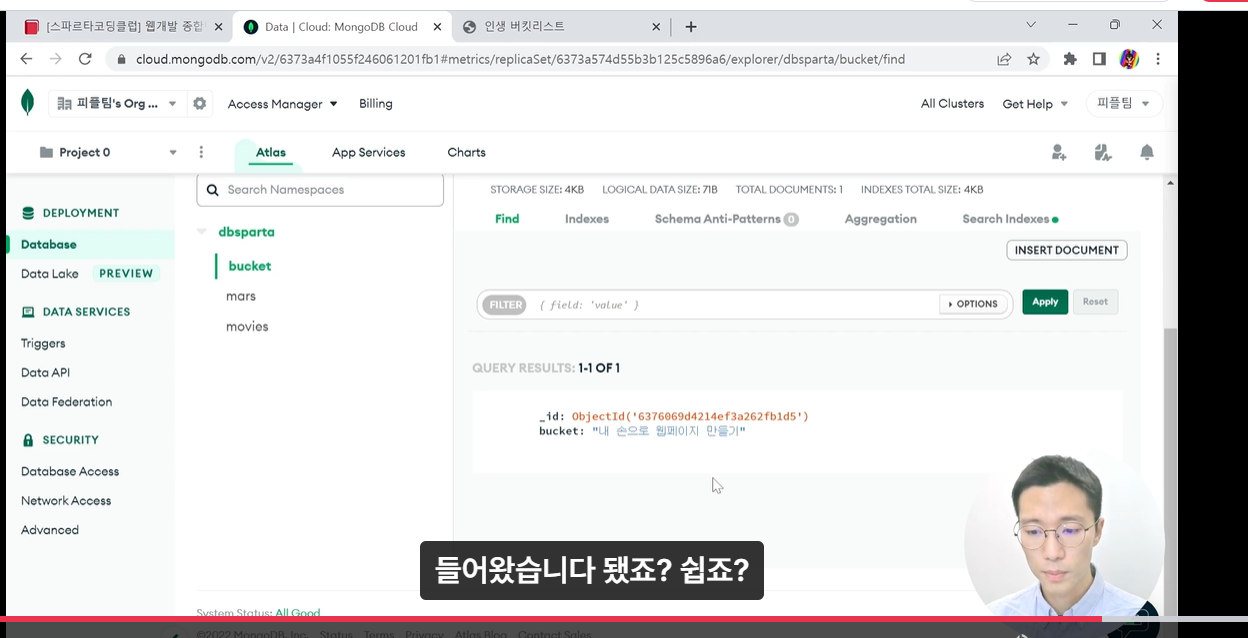
Task: Reload the page with refresh icon
Action: (x=85, y=59)
